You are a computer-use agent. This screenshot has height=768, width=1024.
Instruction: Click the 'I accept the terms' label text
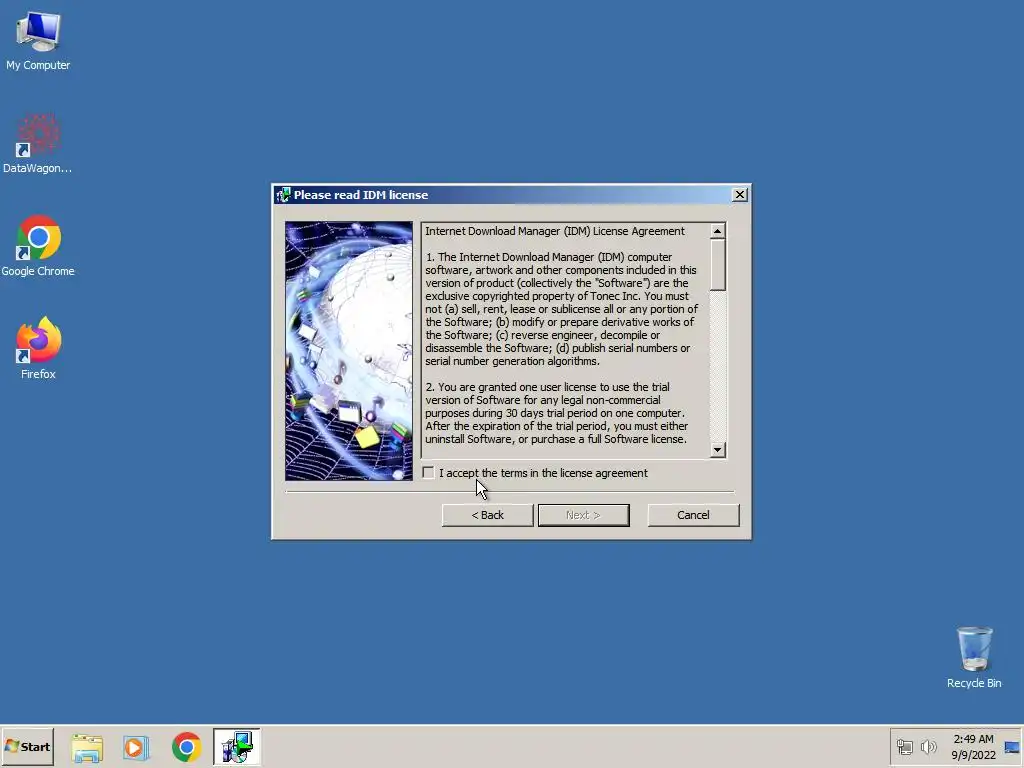[543, 473]
